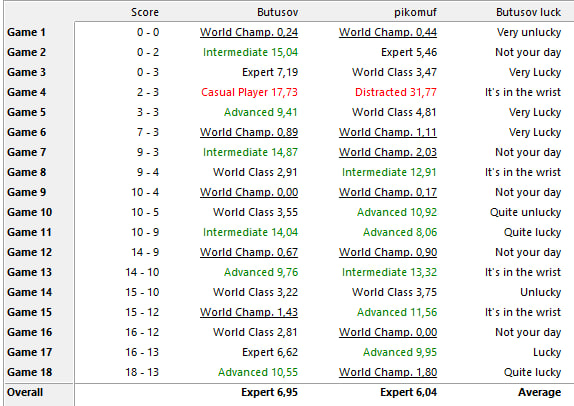Viewport: 574px width, 406px height.
Task: Click the Overall row header
Action: pyautogui.click(x=25, y=392)
